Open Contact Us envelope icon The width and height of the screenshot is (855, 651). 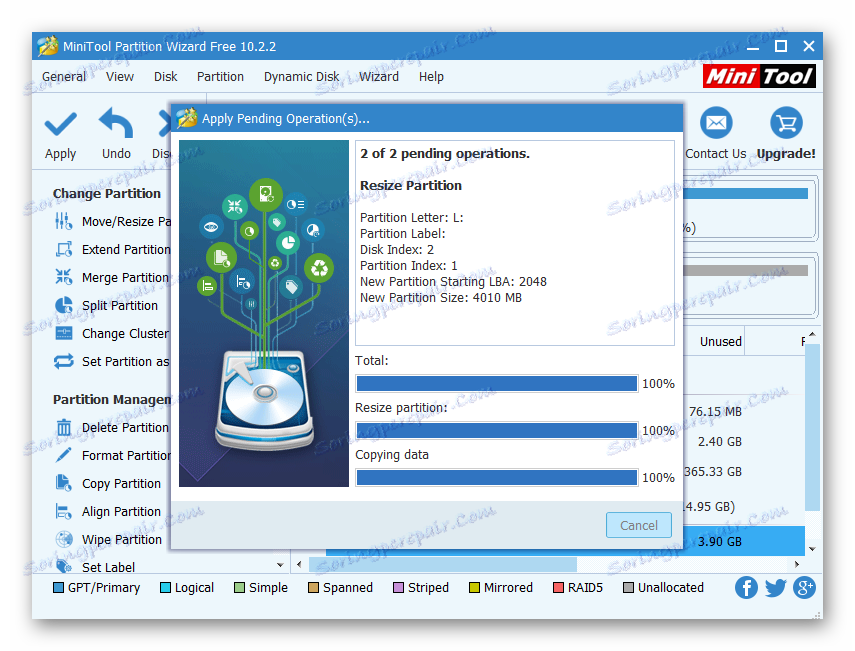[715, 123]
